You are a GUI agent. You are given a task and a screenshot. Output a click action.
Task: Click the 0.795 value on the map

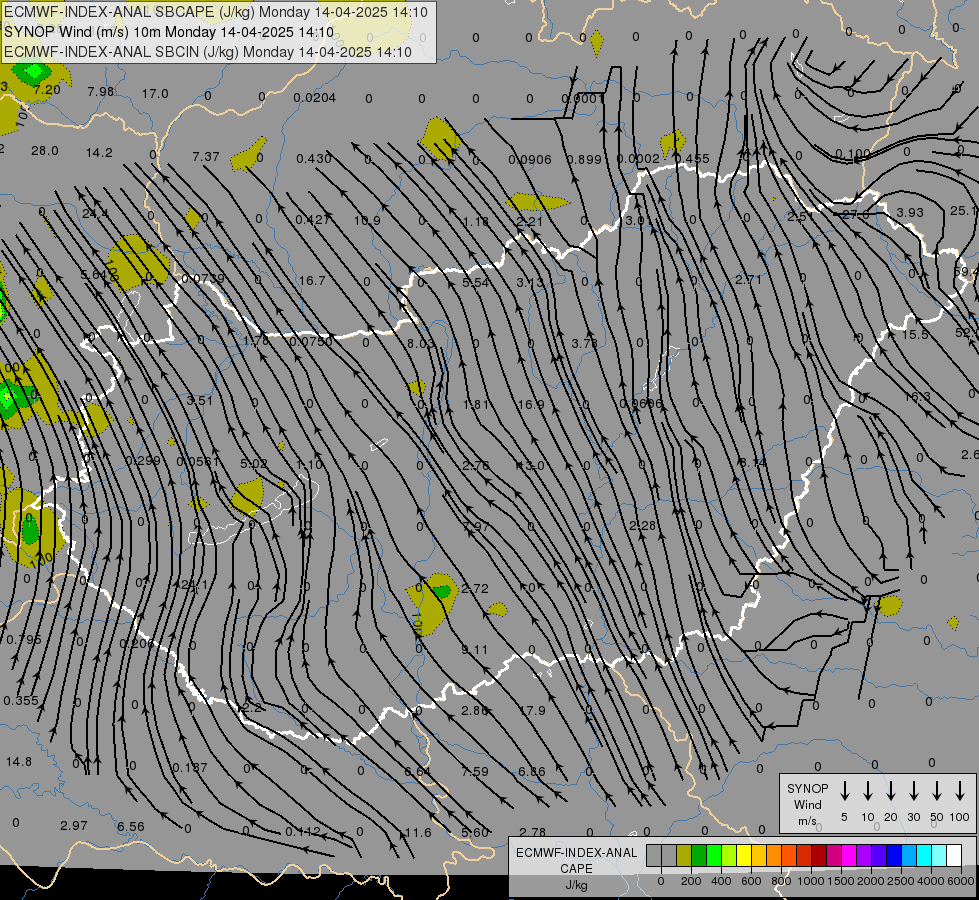click(24, 640)
